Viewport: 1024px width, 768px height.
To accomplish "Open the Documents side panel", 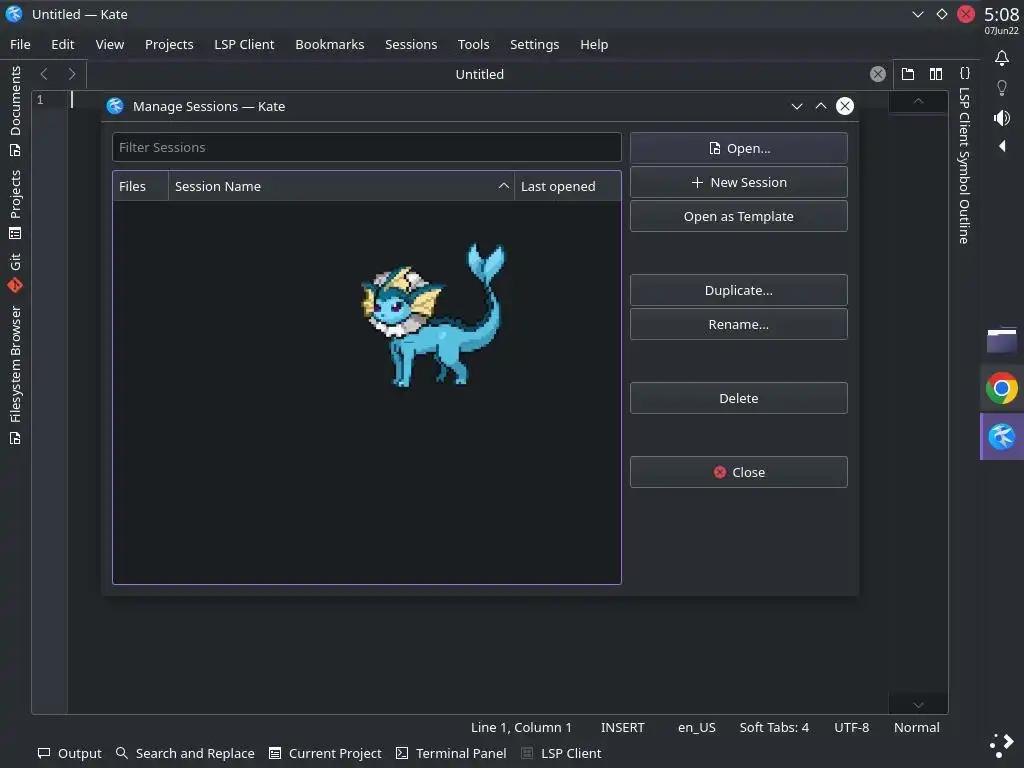I will [x=15, y=111].
